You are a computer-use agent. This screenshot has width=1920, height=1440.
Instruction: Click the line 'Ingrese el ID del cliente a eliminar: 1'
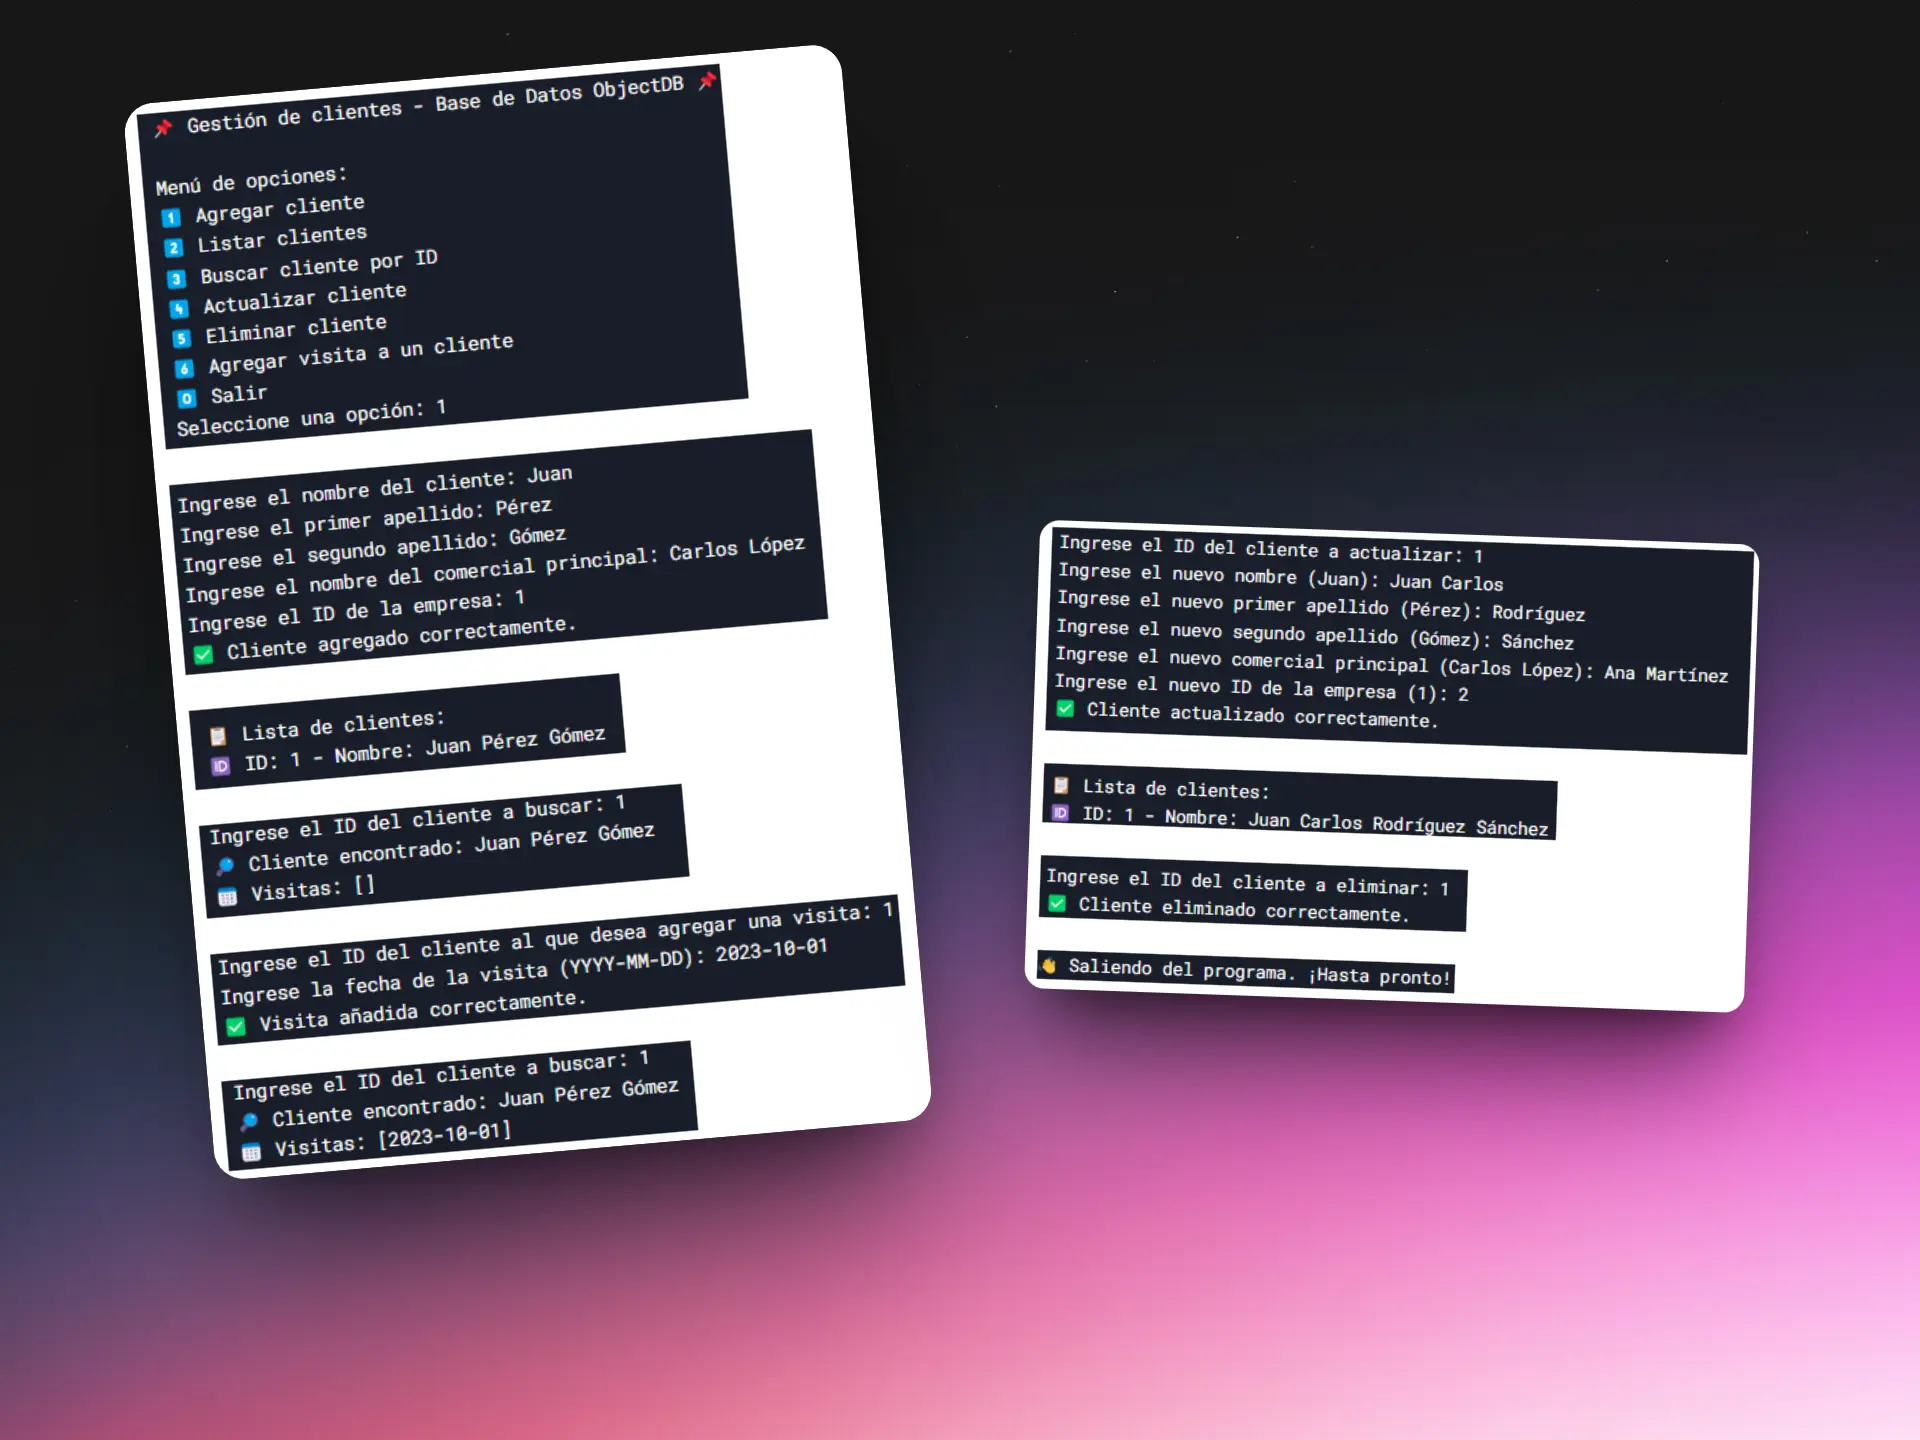[1248, 882]
